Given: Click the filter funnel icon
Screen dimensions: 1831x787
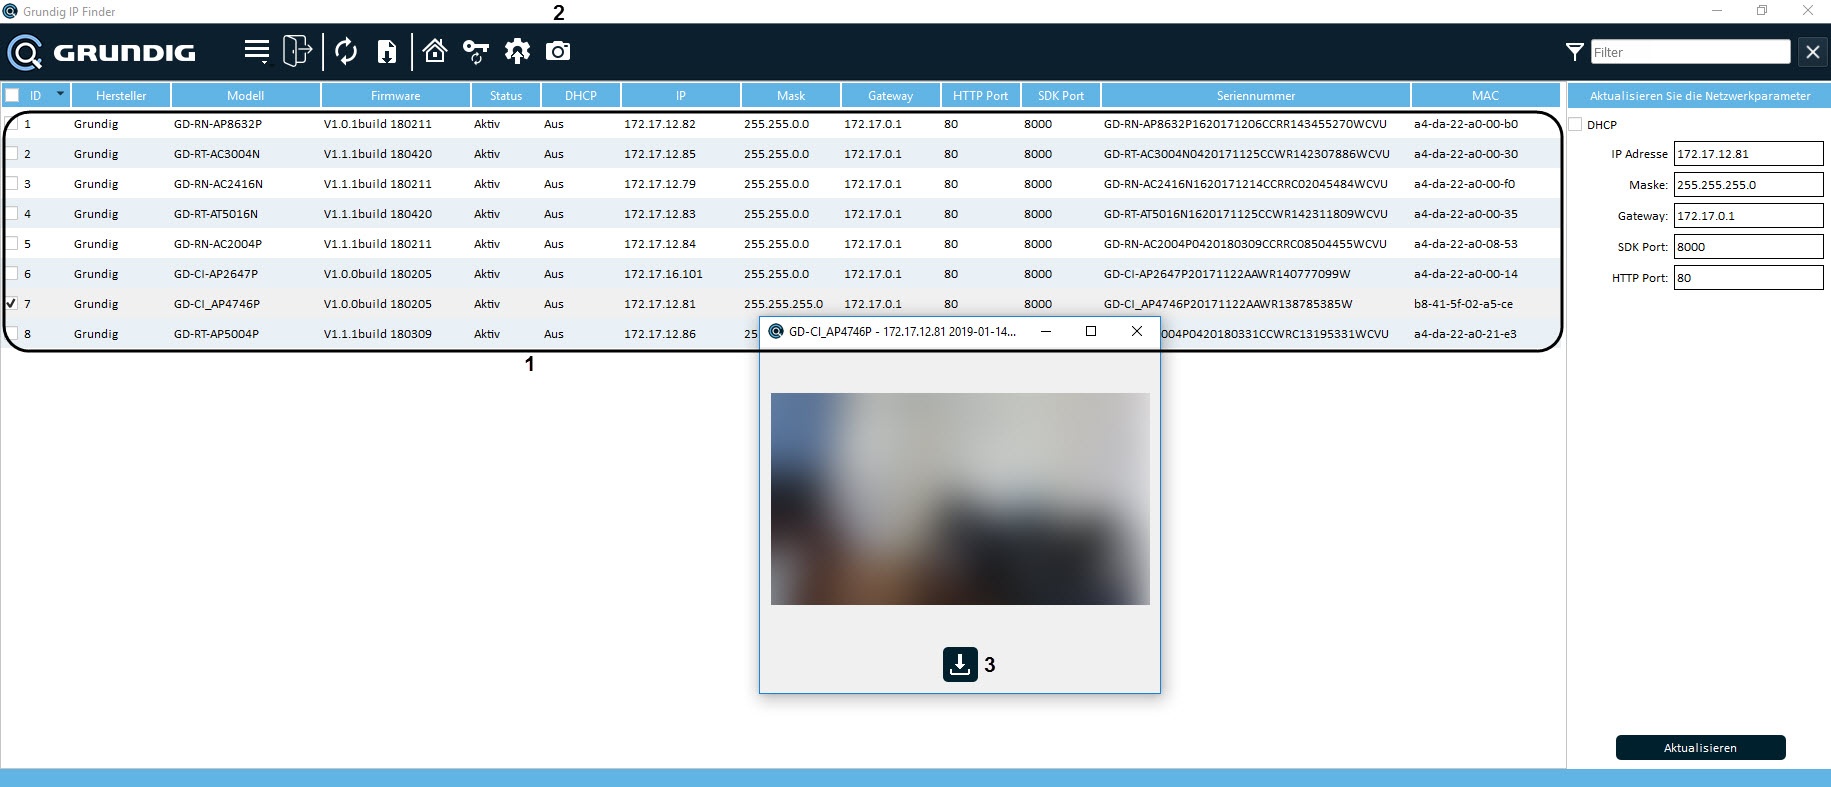Looking at the screenshot, I should coord(1574,52).
